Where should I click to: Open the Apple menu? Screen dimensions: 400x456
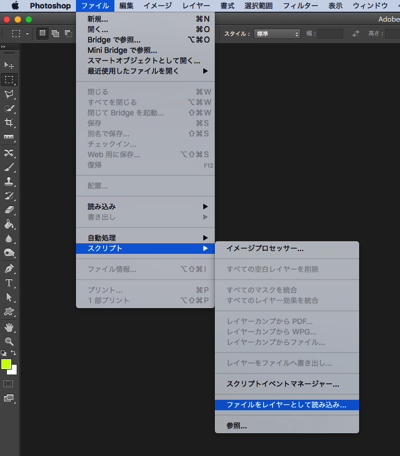pyautogui.click(x=15, y=6)
